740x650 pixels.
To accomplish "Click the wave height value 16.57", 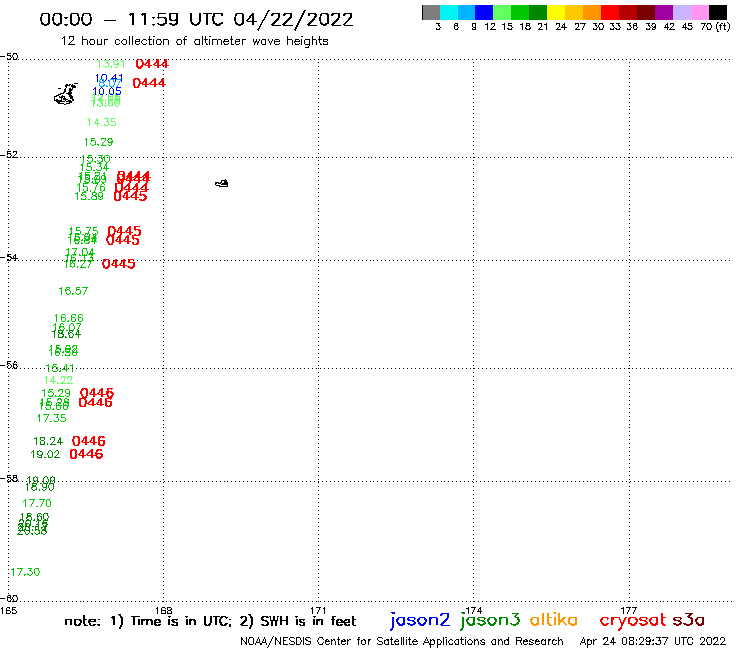I will coord(73,291).
